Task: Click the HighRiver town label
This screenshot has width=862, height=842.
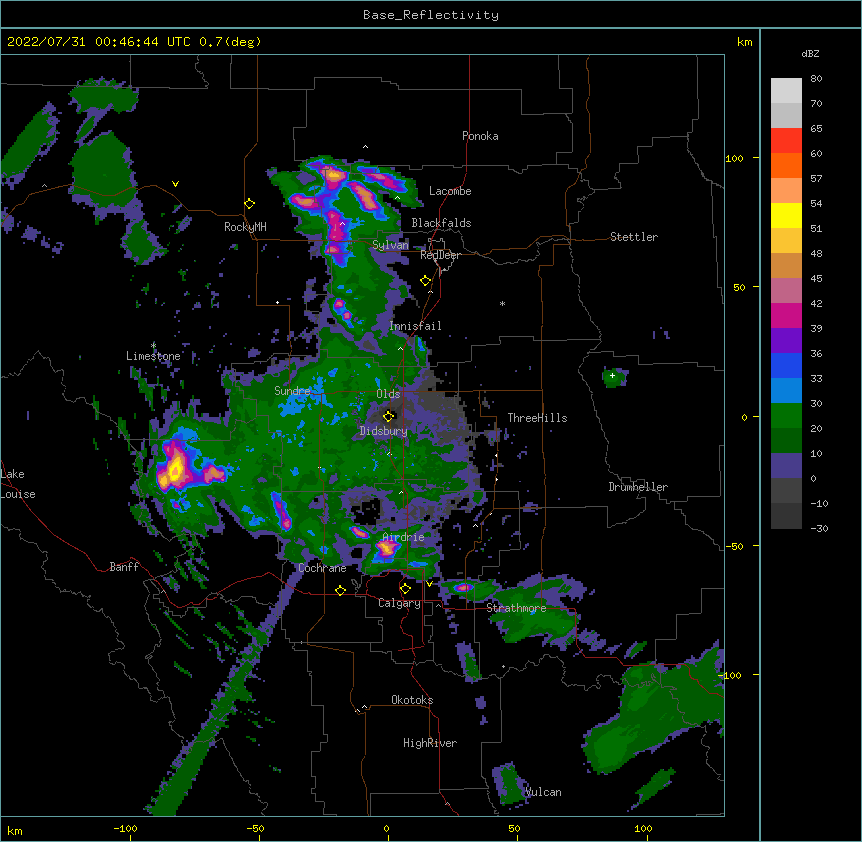Action: pyautogui.click(x=430, y=743)
